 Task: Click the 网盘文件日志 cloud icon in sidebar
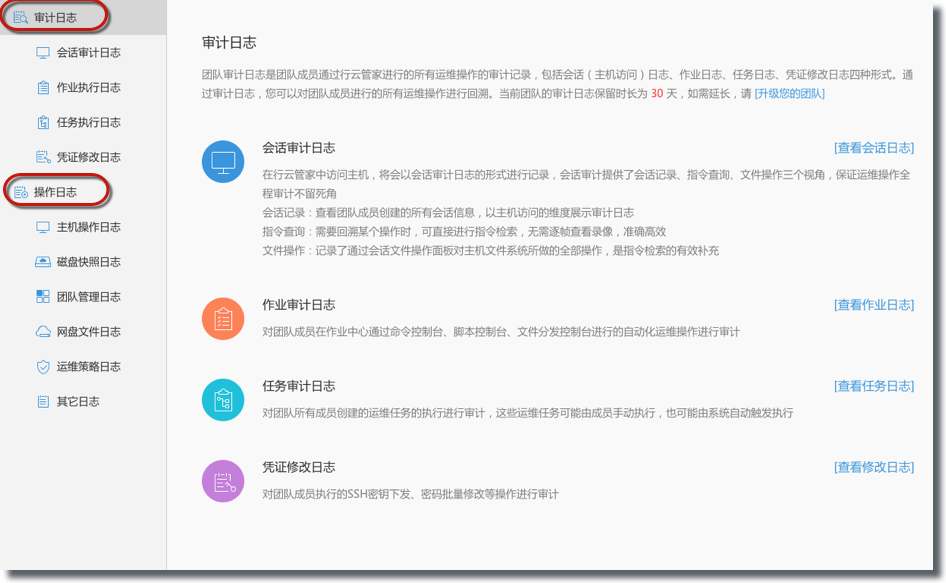pyautogui.click(x=43, y=332)
